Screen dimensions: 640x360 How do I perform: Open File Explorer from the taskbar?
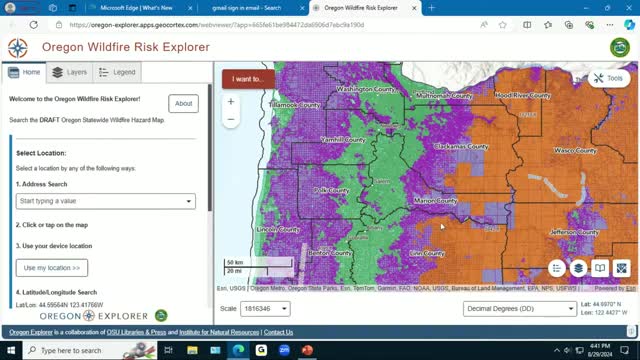(x=192, y=350)
